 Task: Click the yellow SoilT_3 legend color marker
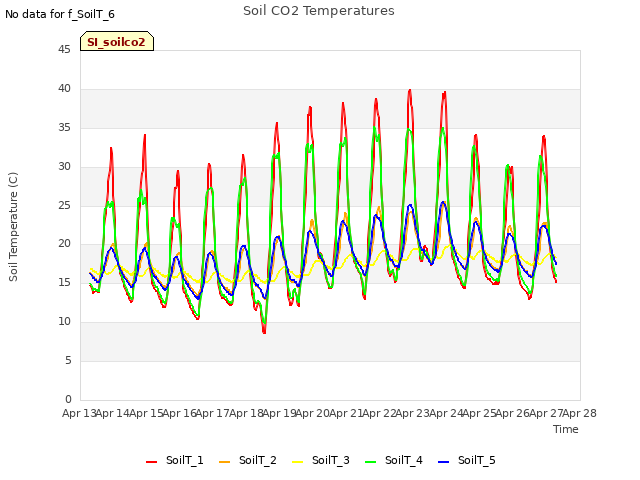click(x=298, y=462)
